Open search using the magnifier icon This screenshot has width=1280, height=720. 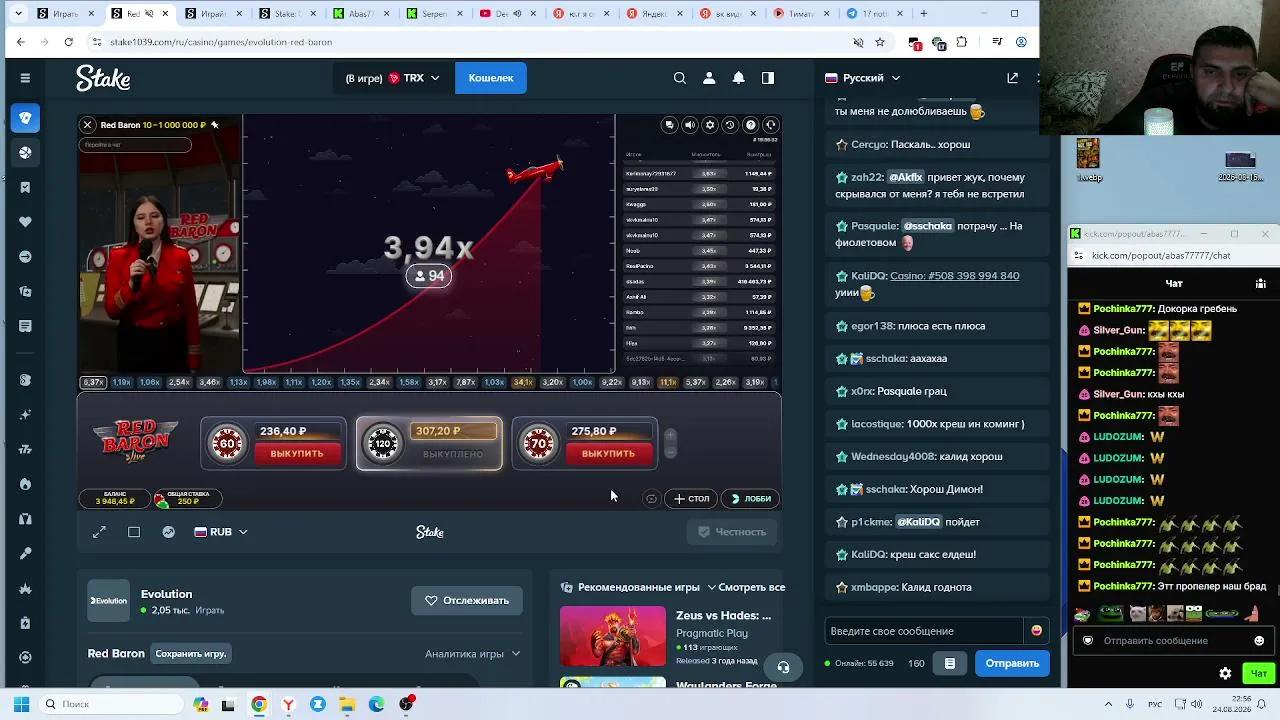pyautogui.click(x=680, y=78)
